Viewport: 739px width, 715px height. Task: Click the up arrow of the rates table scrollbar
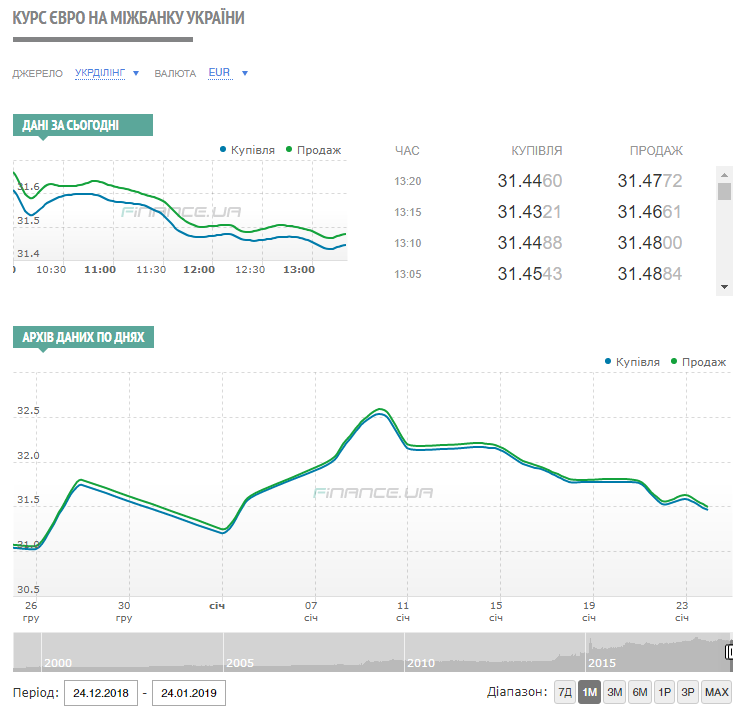tap(725, 174)
